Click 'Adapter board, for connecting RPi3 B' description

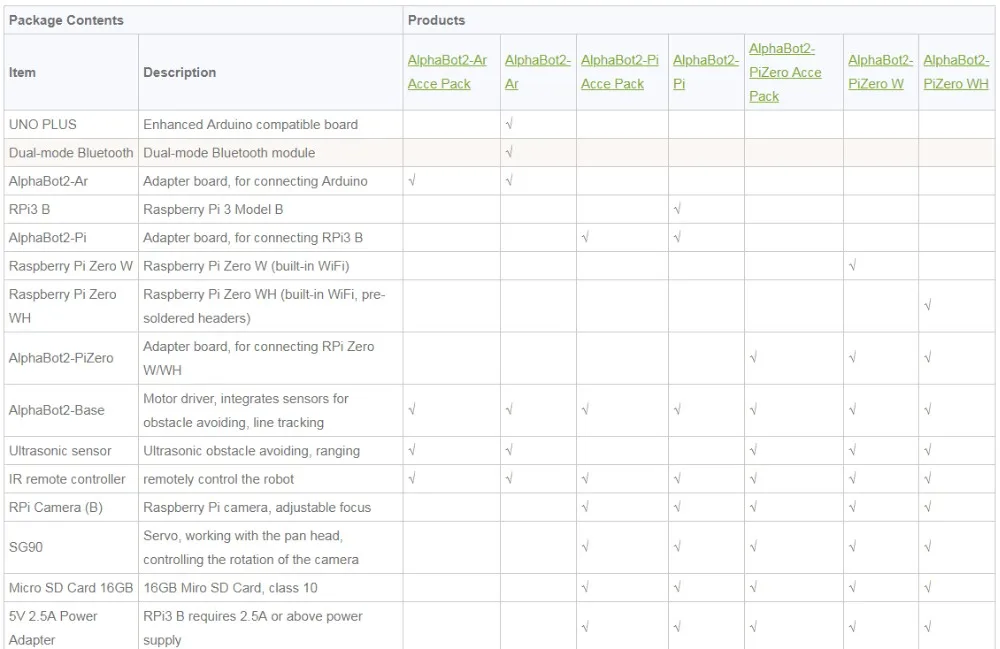point(253,238)
